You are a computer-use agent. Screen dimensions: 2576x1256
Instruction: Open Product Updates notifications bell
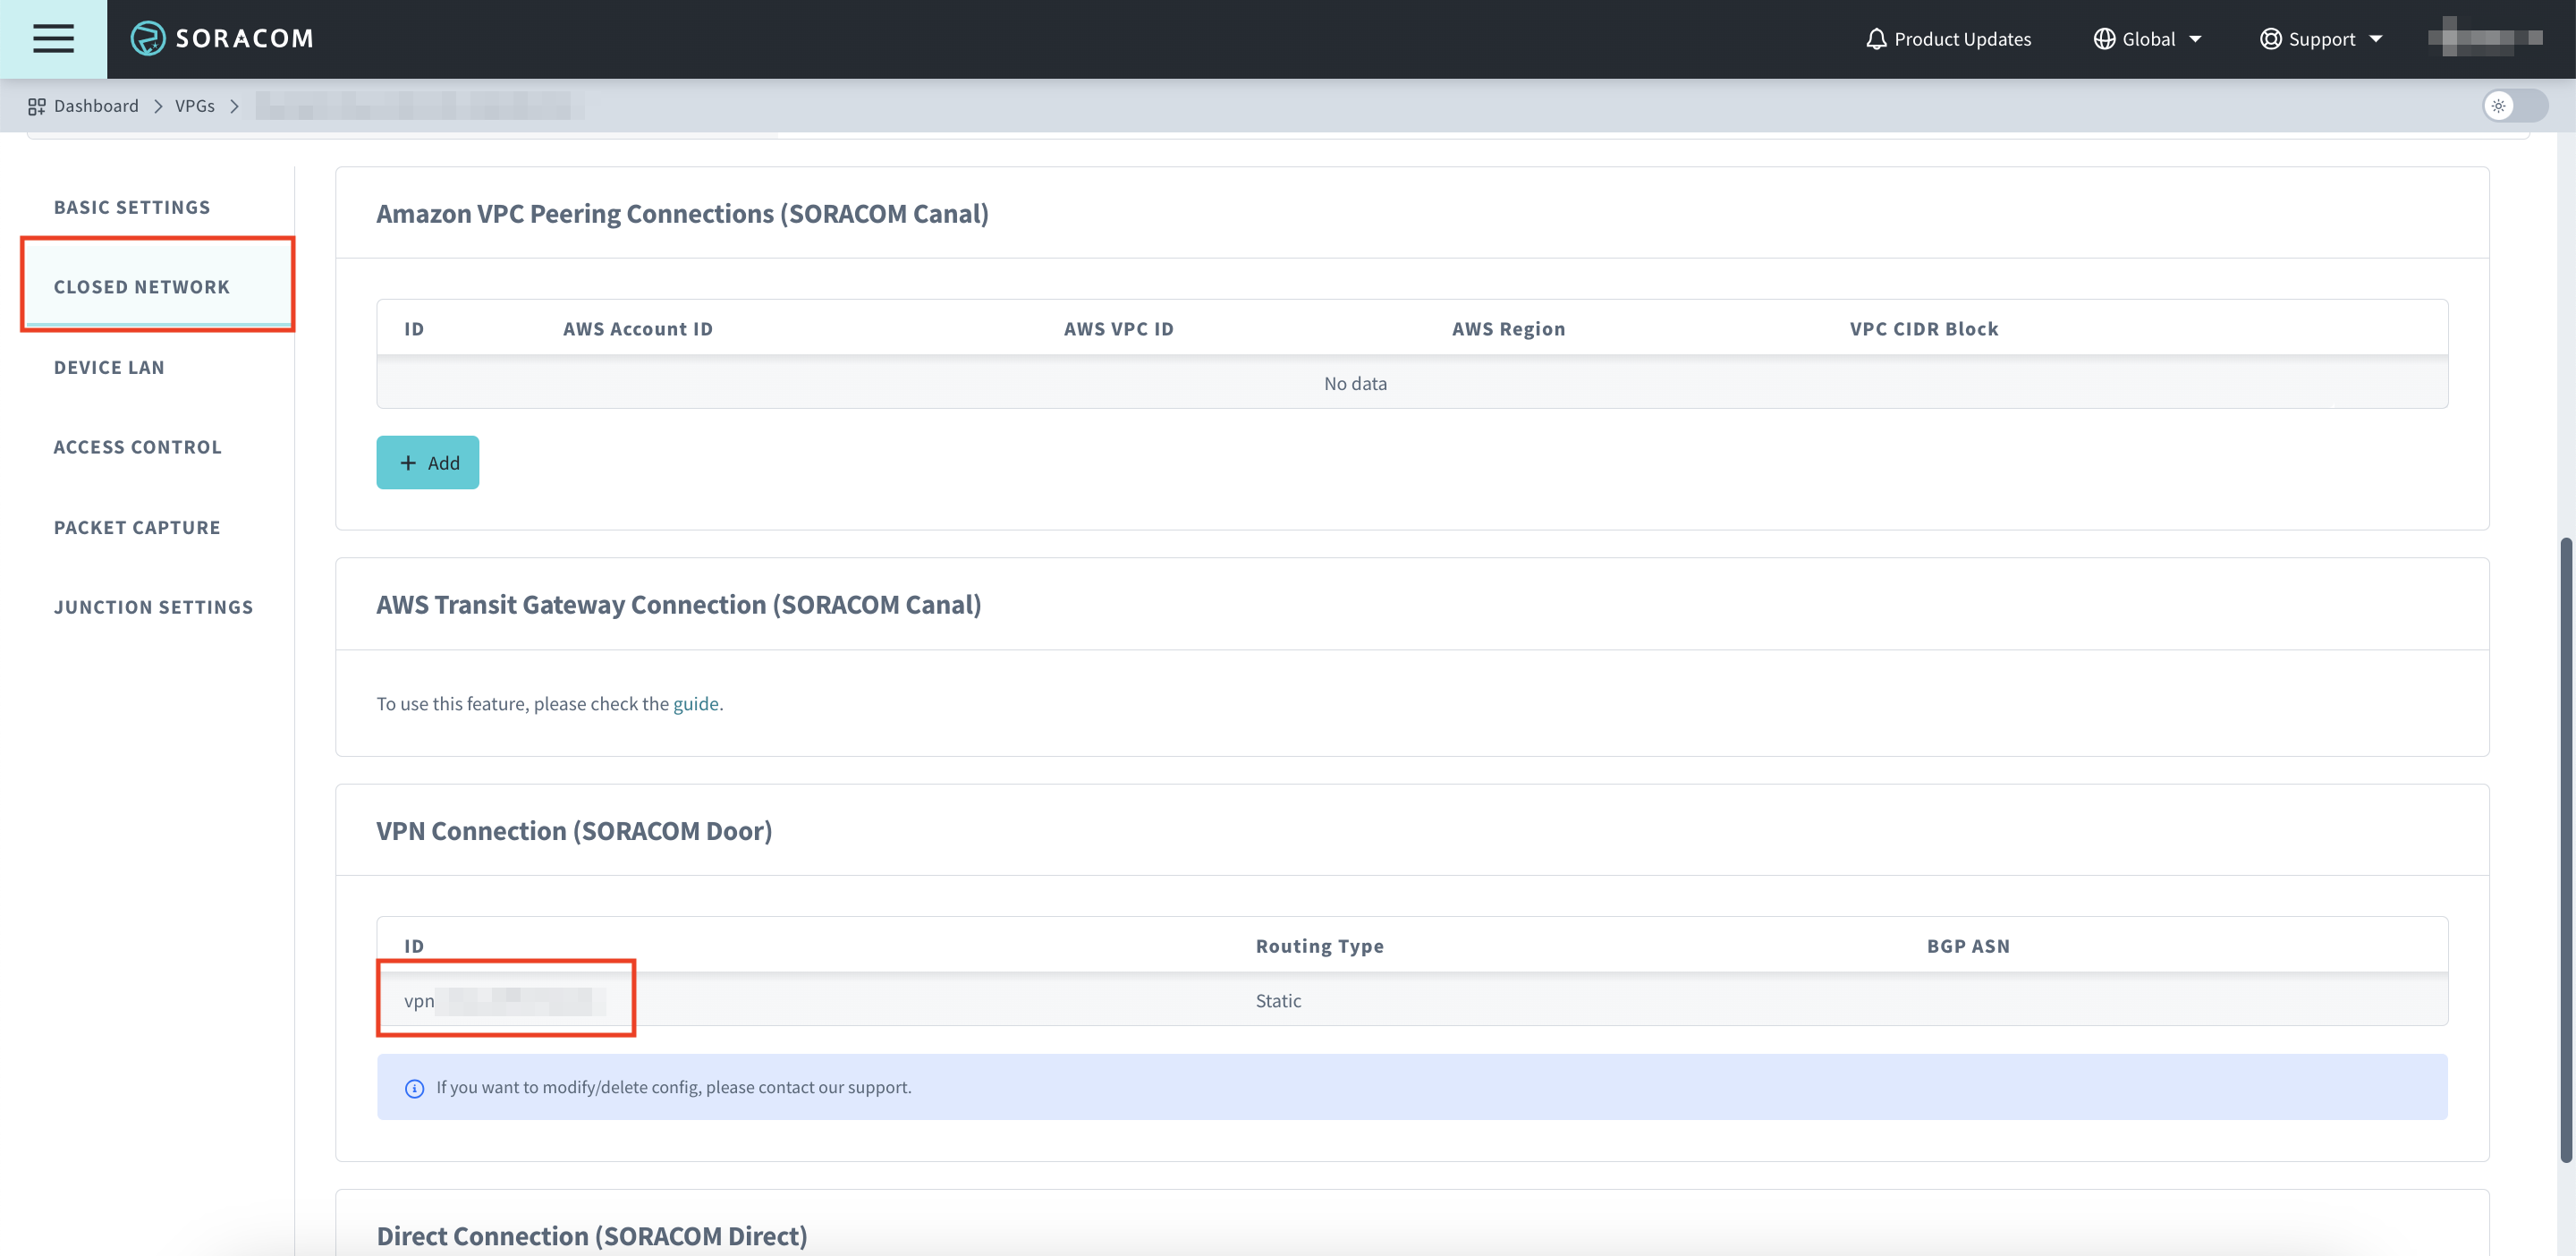1876,38
